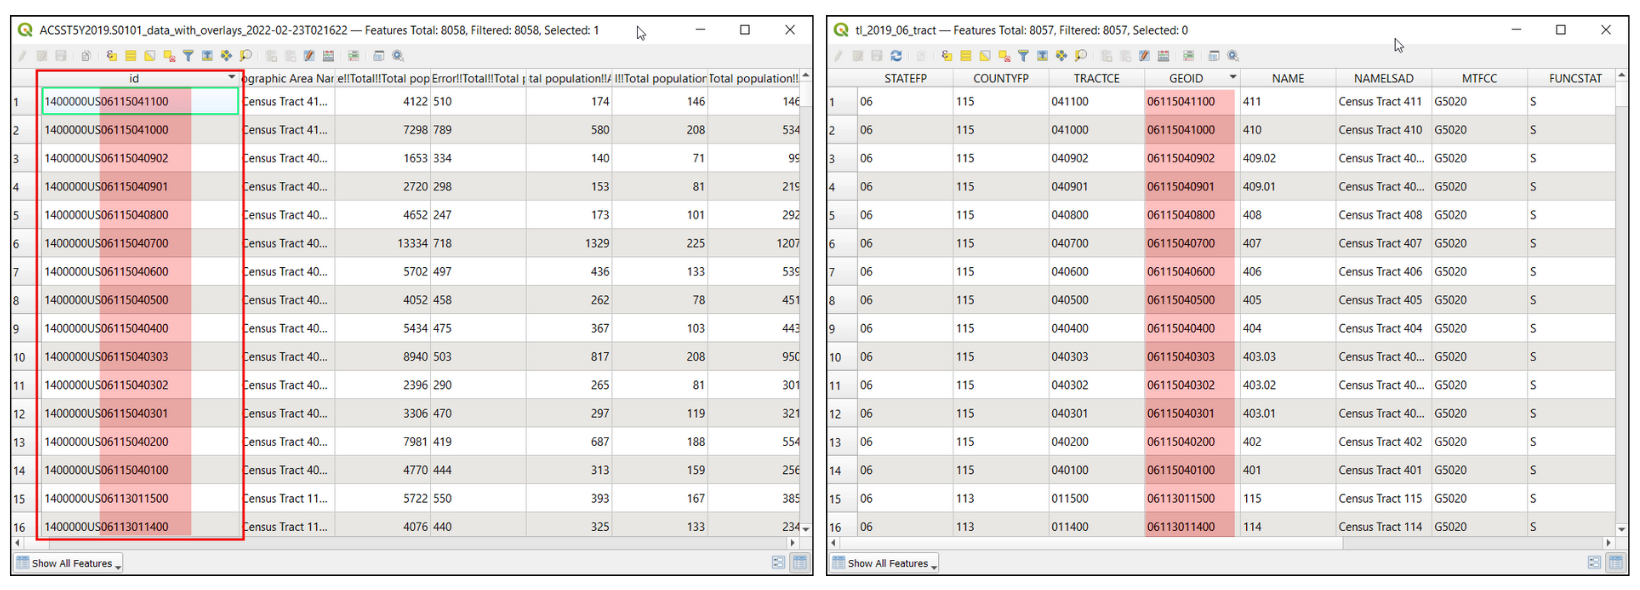This screenshot has width=1640, height=590.
Task: Switch right table to form view
Action: 1594,563
